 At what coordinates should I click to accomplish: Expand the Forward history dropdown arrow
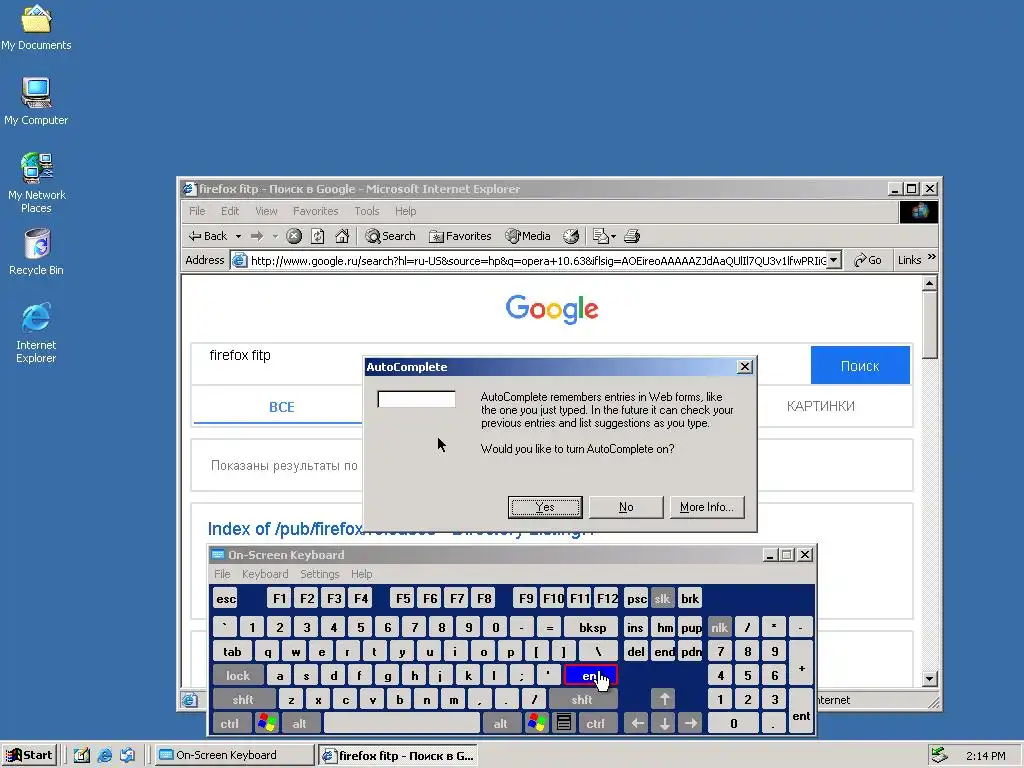pos(275,236)
